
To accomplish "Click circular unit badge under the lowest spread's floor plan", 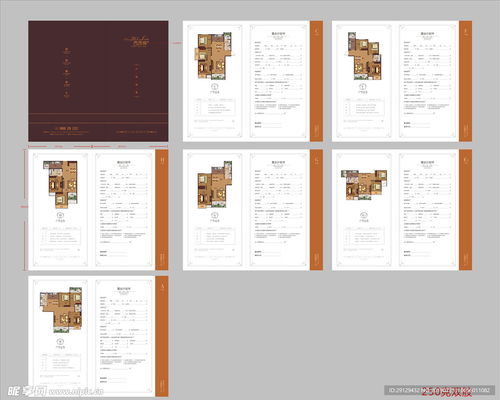I will (x=60, y=341).
